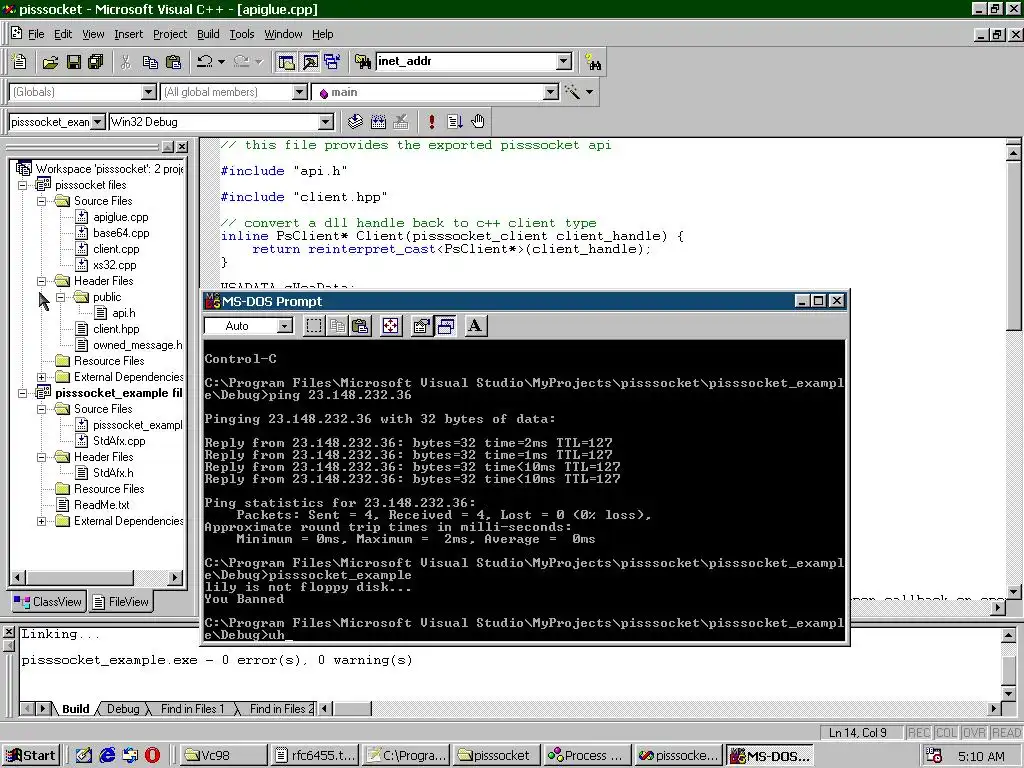Build the project with the Build icon

pyautogui.click(x=378, y=121)
